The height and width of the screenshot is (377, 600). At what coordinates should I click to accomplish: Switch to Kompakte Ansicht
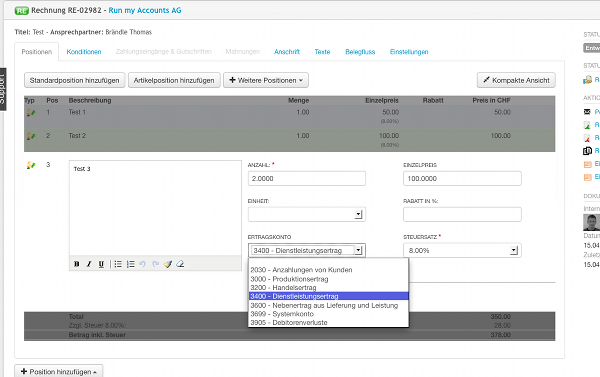516,80
